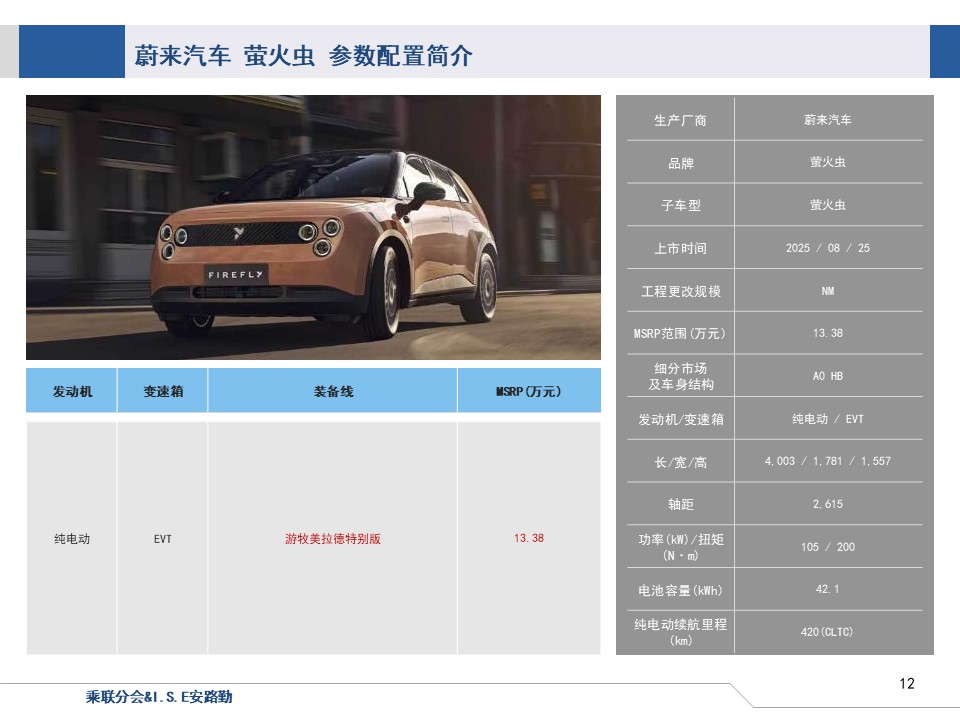This screenshot has height=720, width=960.
Task: Click the "发动机" column header
Action: coord(72,391)
